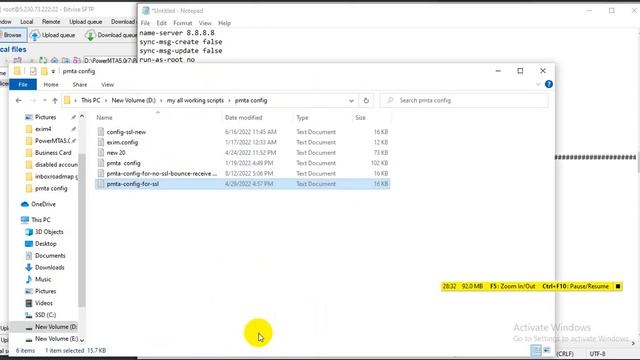This screenshot has height=360, width=640.
Task: Sort files by Size column
Action: [360, 118]
